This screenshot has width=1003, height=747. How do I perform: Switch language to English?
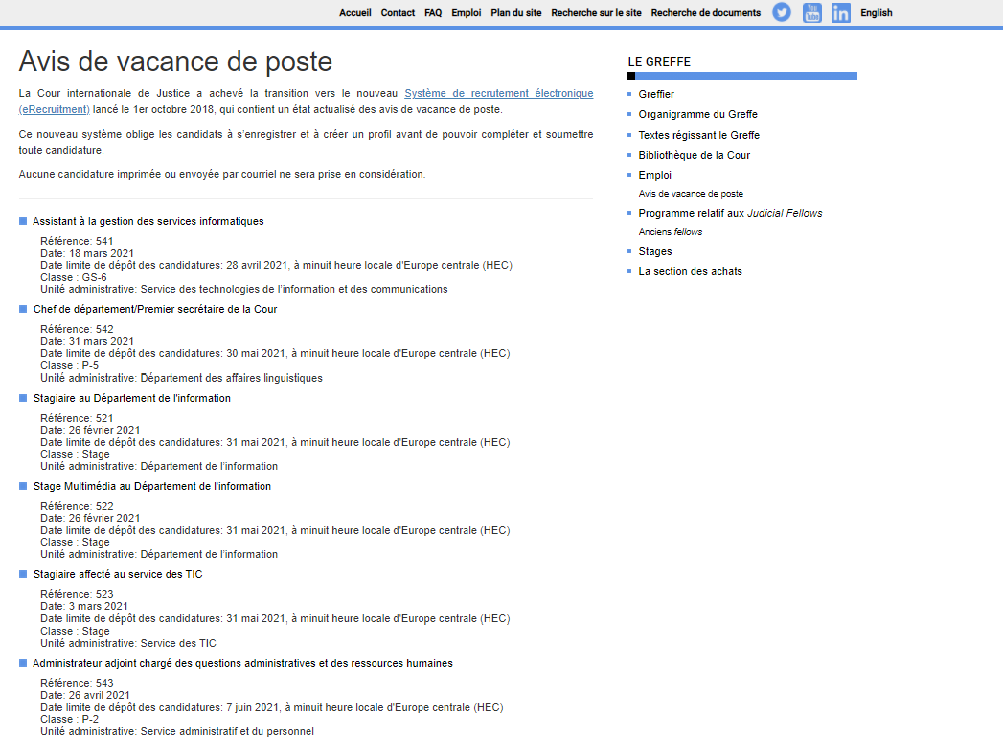[876, 12]
